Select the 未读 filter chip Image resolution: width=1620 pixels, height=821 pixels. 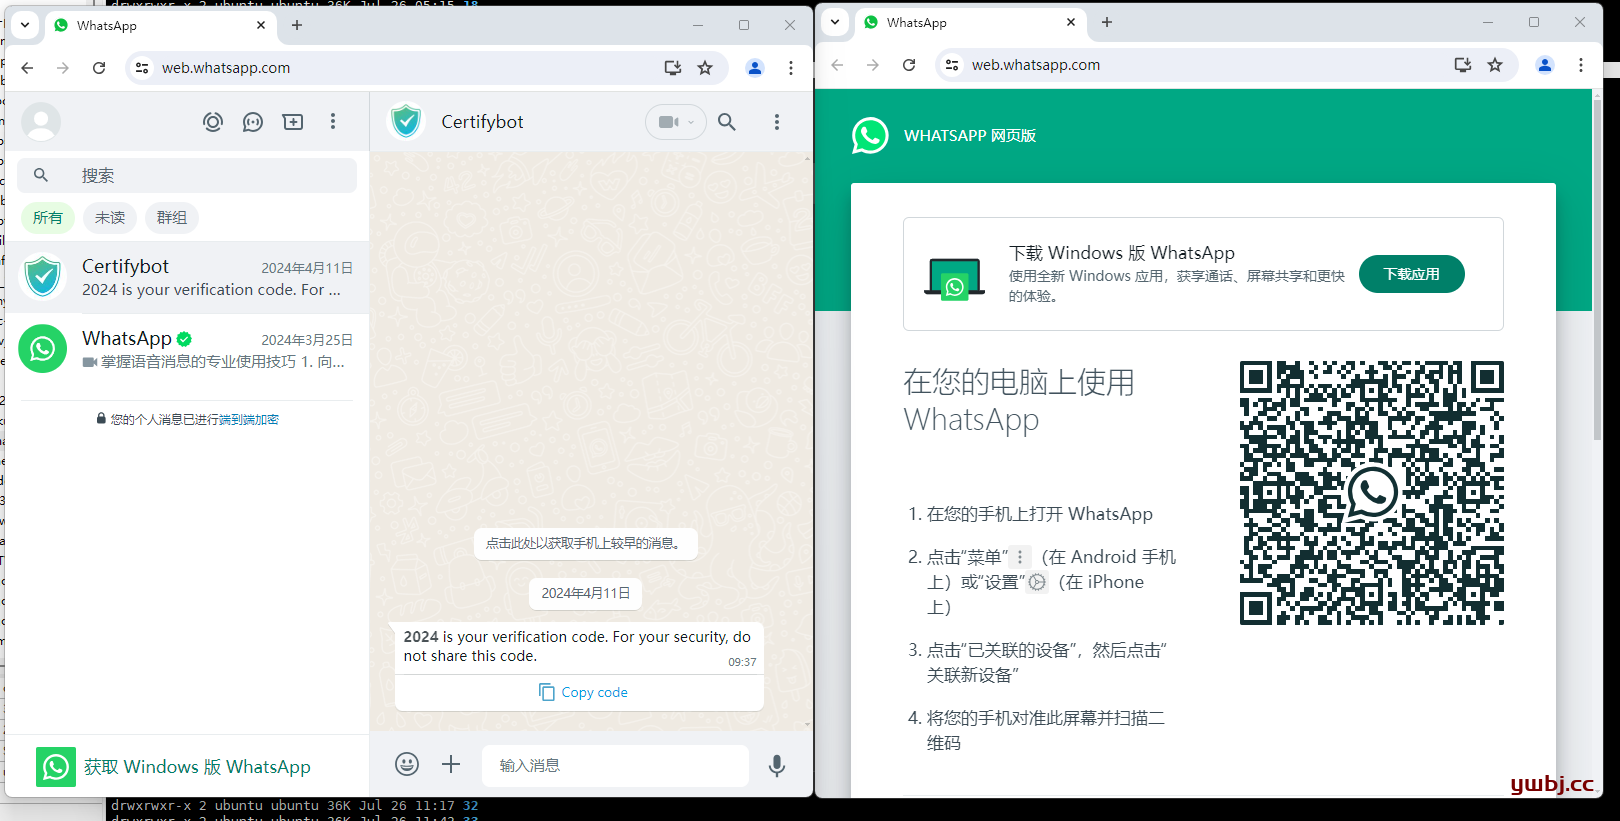click(110, 217)
